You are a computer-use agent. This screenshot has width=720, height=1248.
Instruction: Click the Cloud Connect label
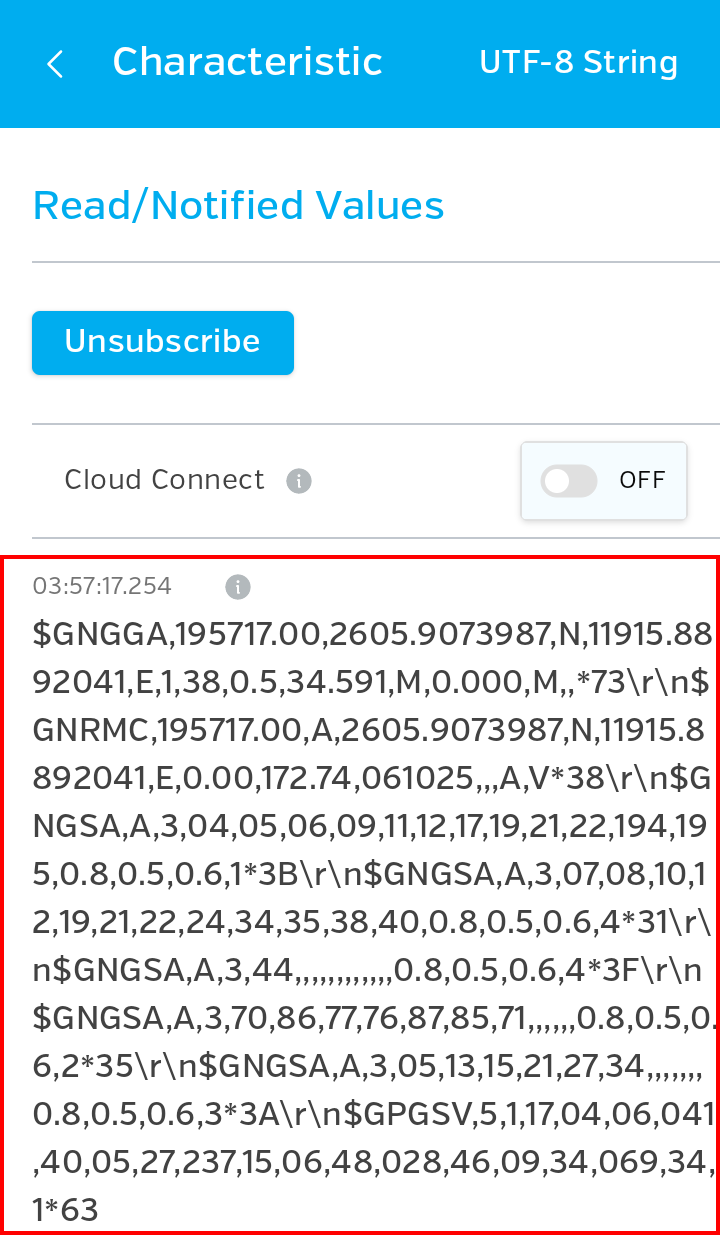coord(164,480)
